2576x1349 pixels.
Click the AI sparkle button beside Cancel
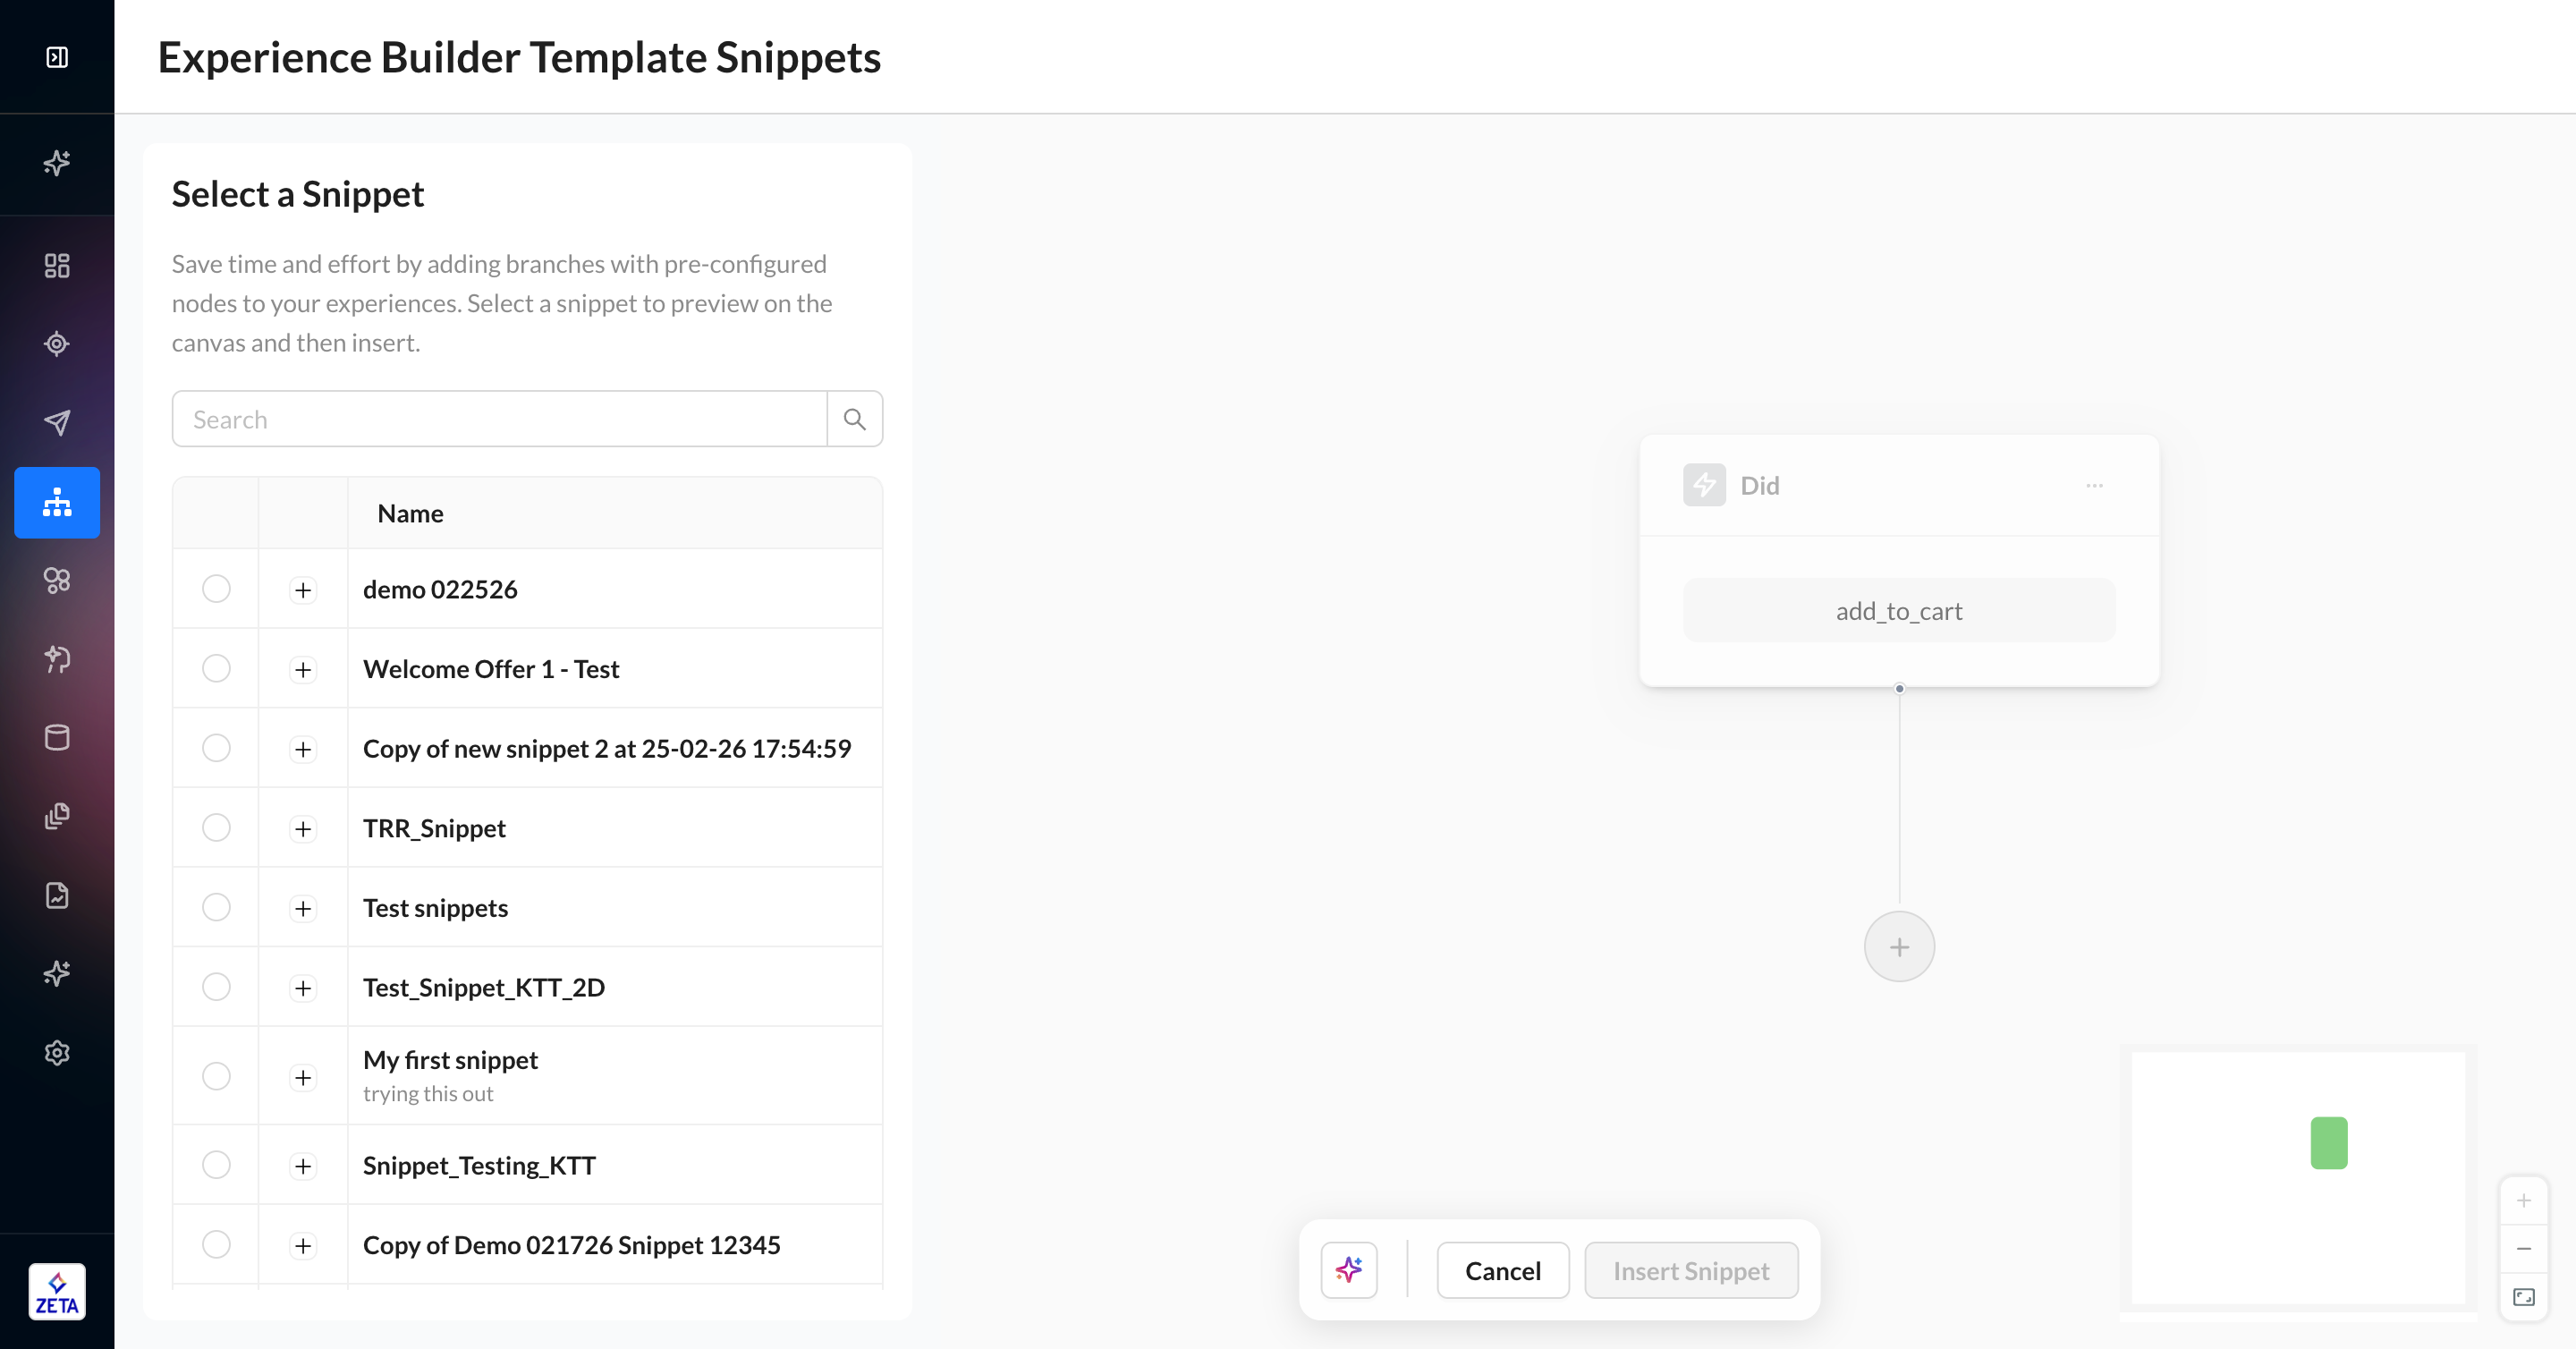(x=1348, y=1270)
